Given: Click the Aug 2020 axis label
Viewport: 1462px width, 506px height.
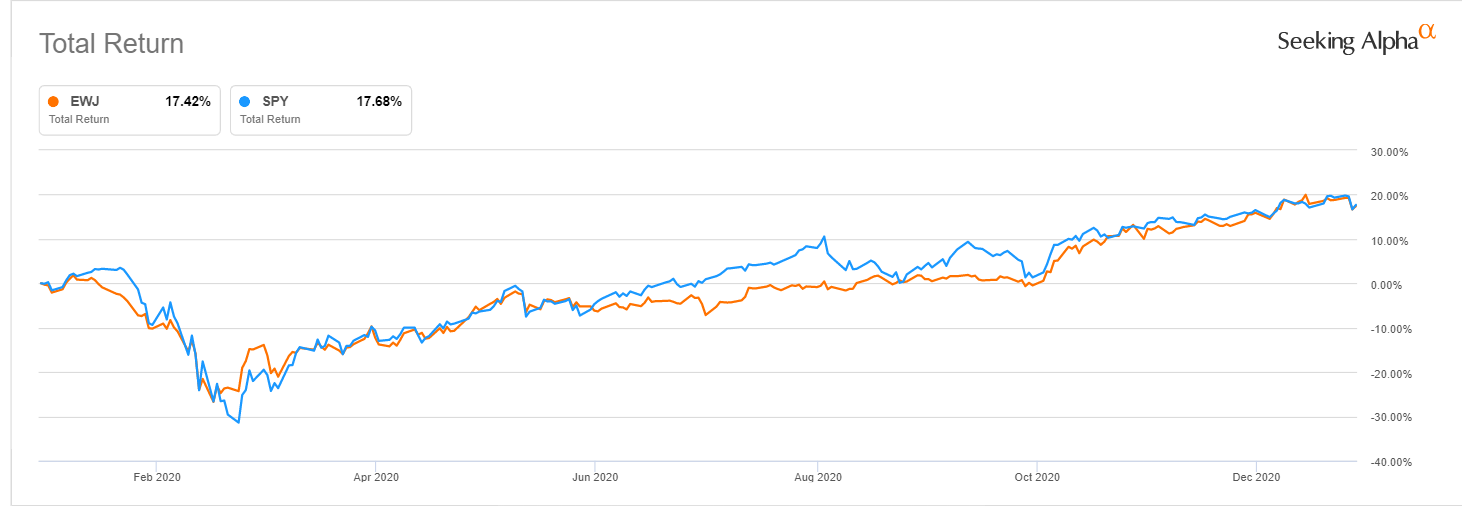Looking at the screenshot, I should point(818,477).
